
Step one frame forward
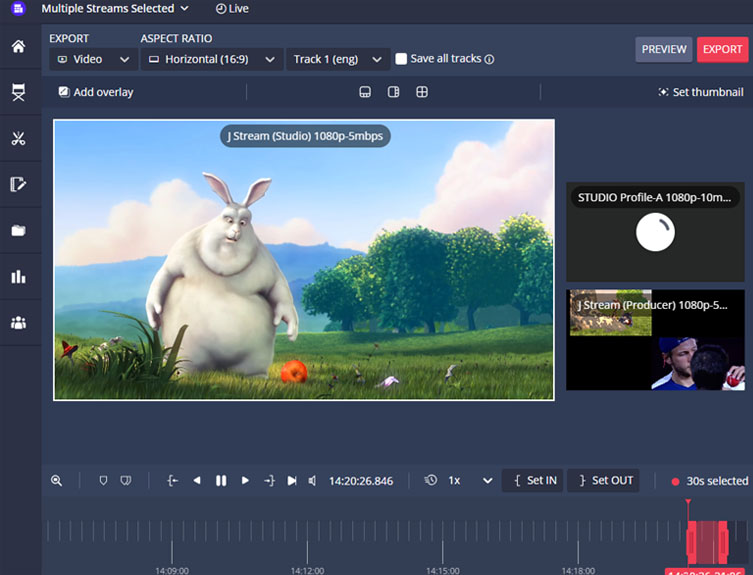[x=245, y=480]
